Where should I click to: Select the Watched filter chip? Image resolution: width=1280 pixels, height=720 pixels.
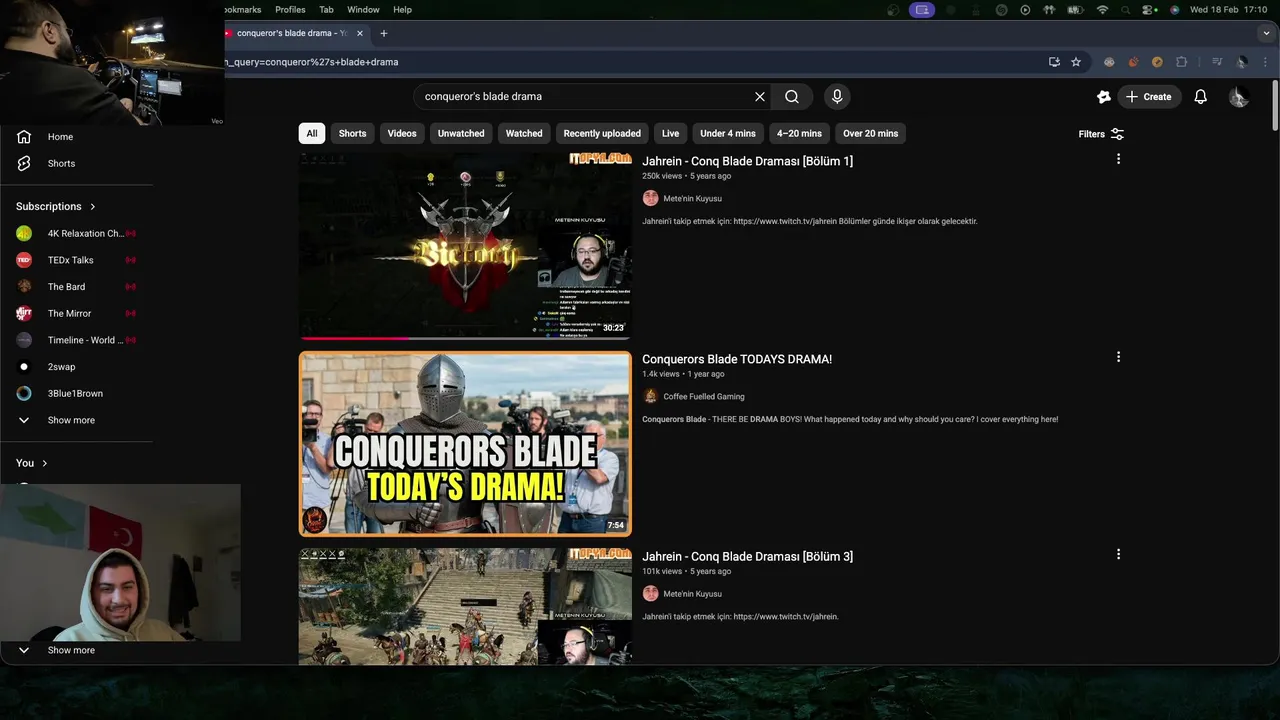click(x=524, y=133)
